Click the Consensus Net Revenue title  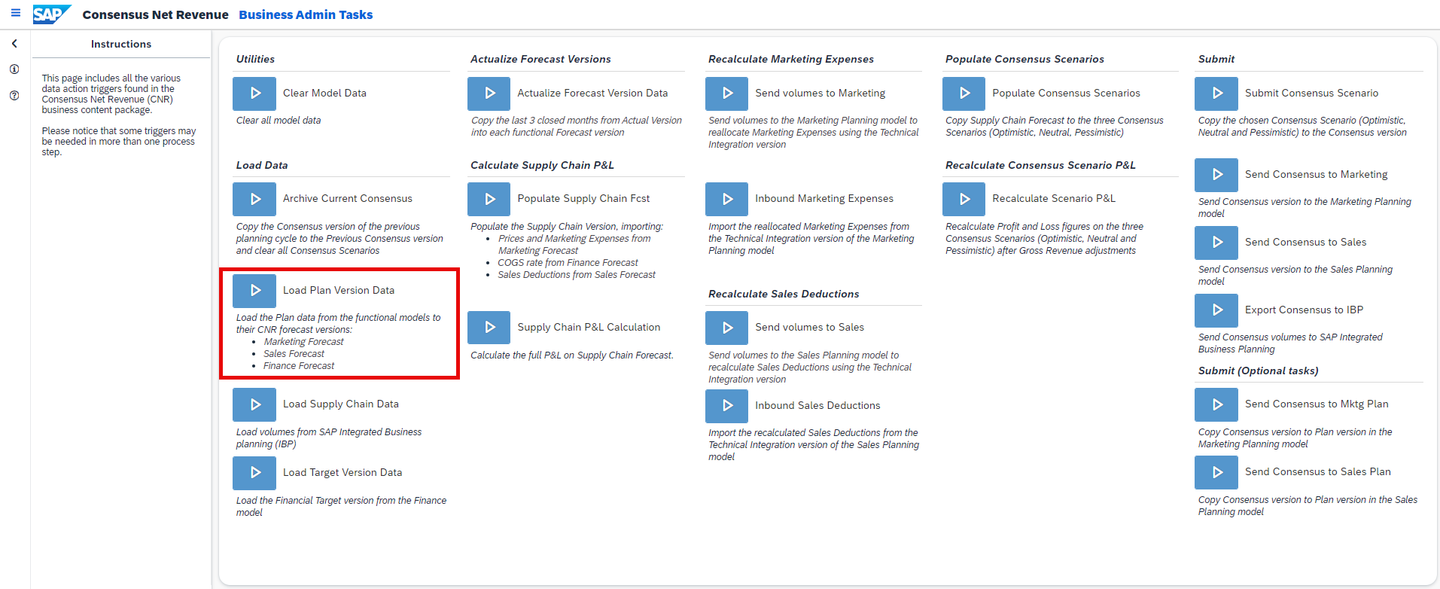click(x=155, y=15)
